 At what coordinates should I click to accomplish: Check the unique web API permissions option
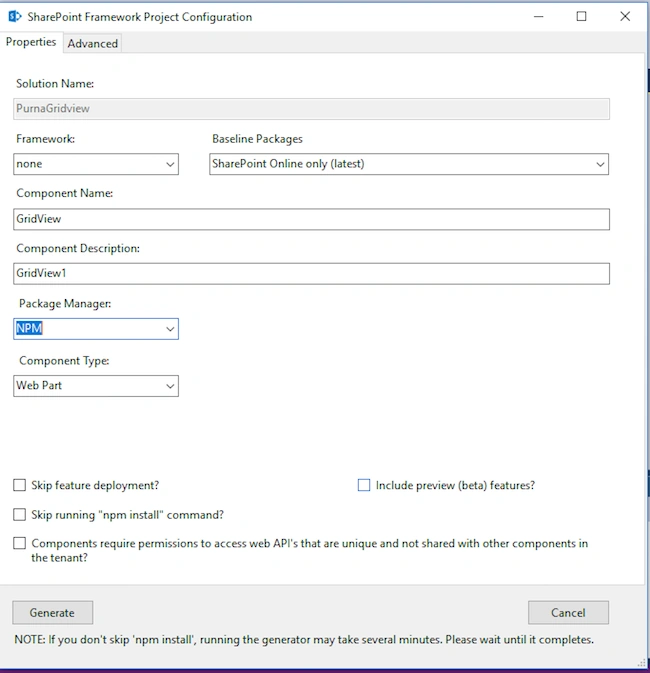[x=19, y=543]
